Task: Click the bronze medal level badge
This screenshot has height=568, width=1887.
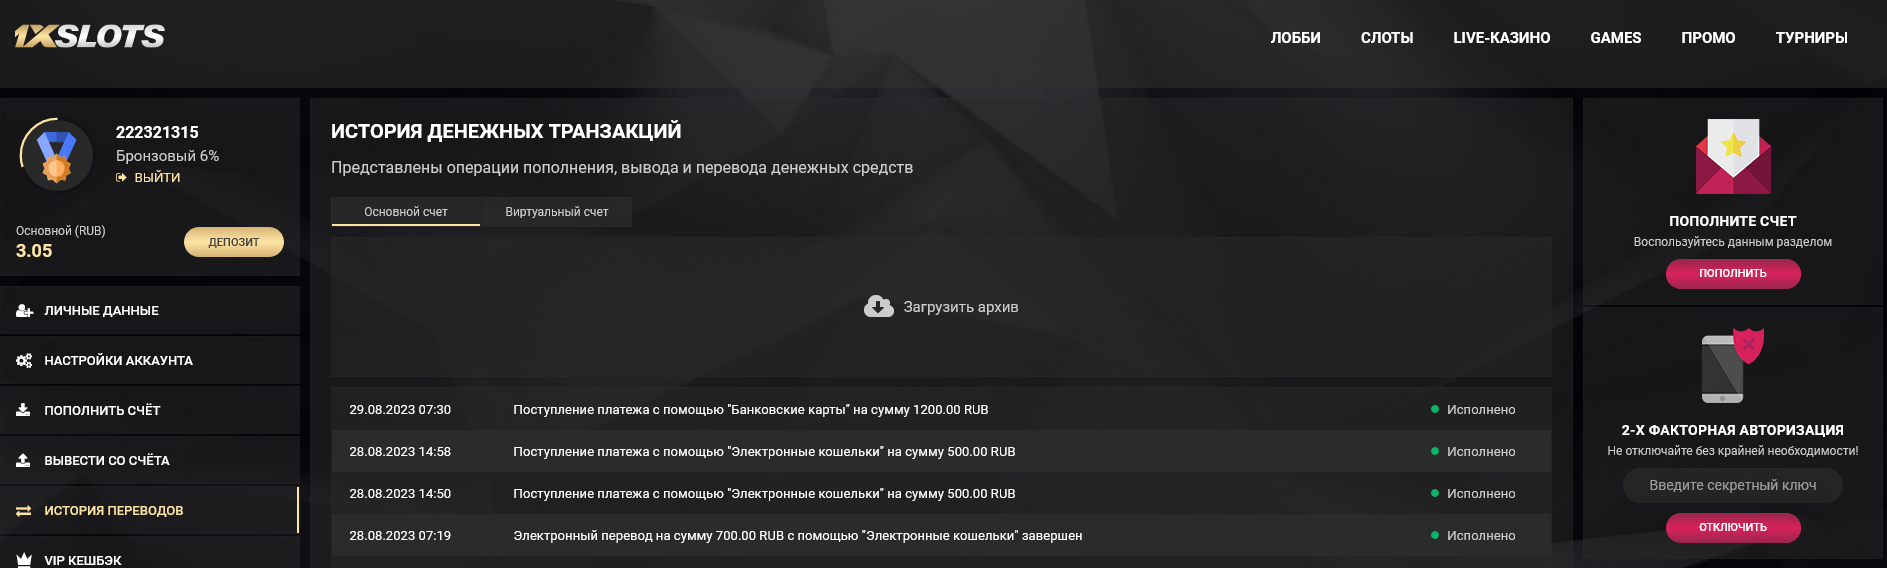Action: (56, 157)
